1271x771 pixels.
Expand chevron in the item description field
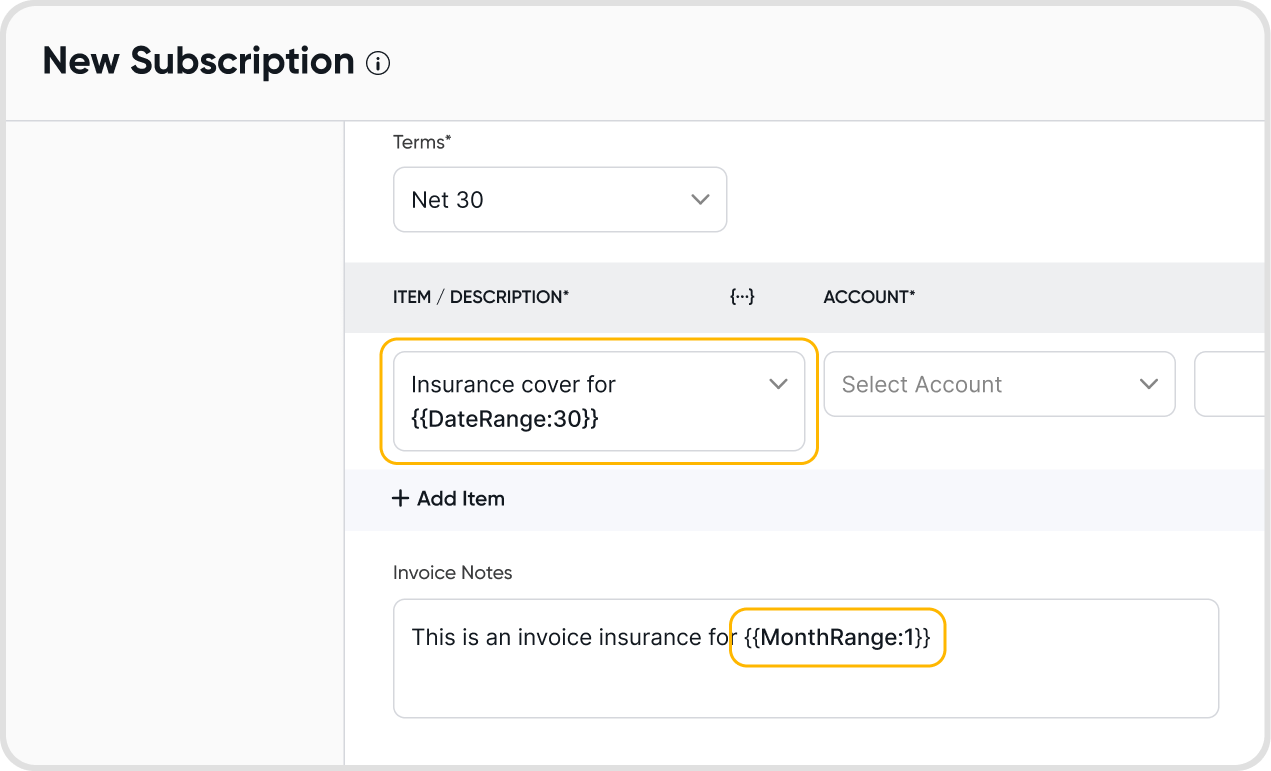pos(778,385)
